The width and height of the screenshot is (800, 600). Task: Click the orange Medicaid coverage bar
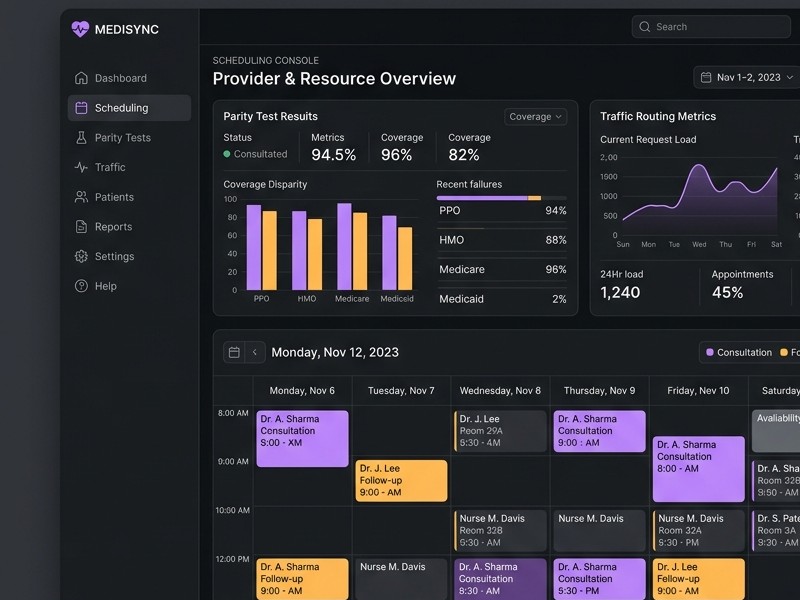click(x=405, y=258)
